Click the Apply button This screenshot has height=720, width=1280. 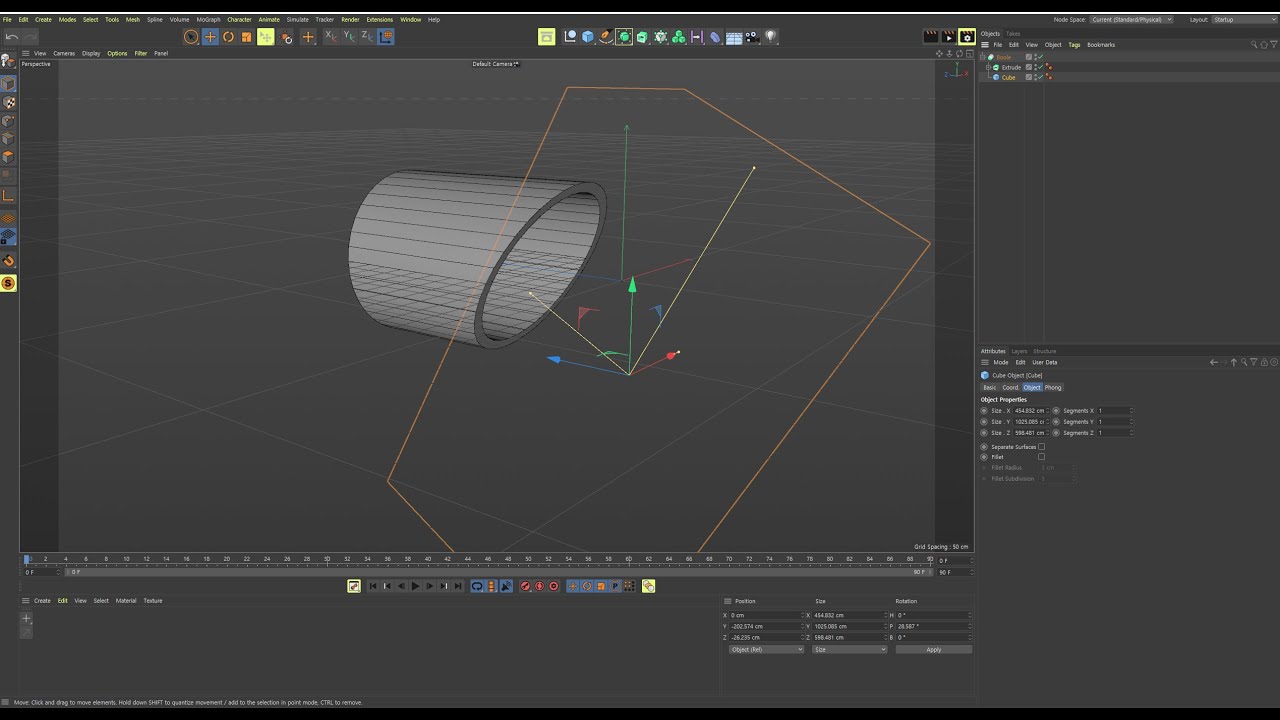pos(933,650)
